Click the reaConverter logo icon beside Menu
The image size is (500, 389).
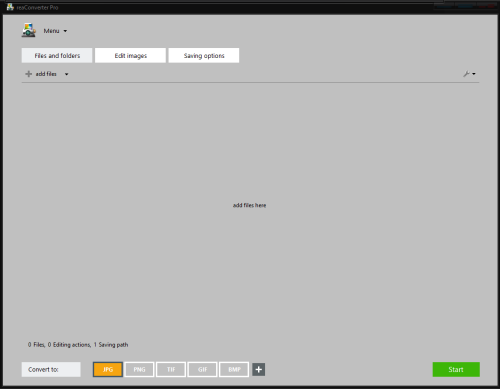[x=29, y=30]
